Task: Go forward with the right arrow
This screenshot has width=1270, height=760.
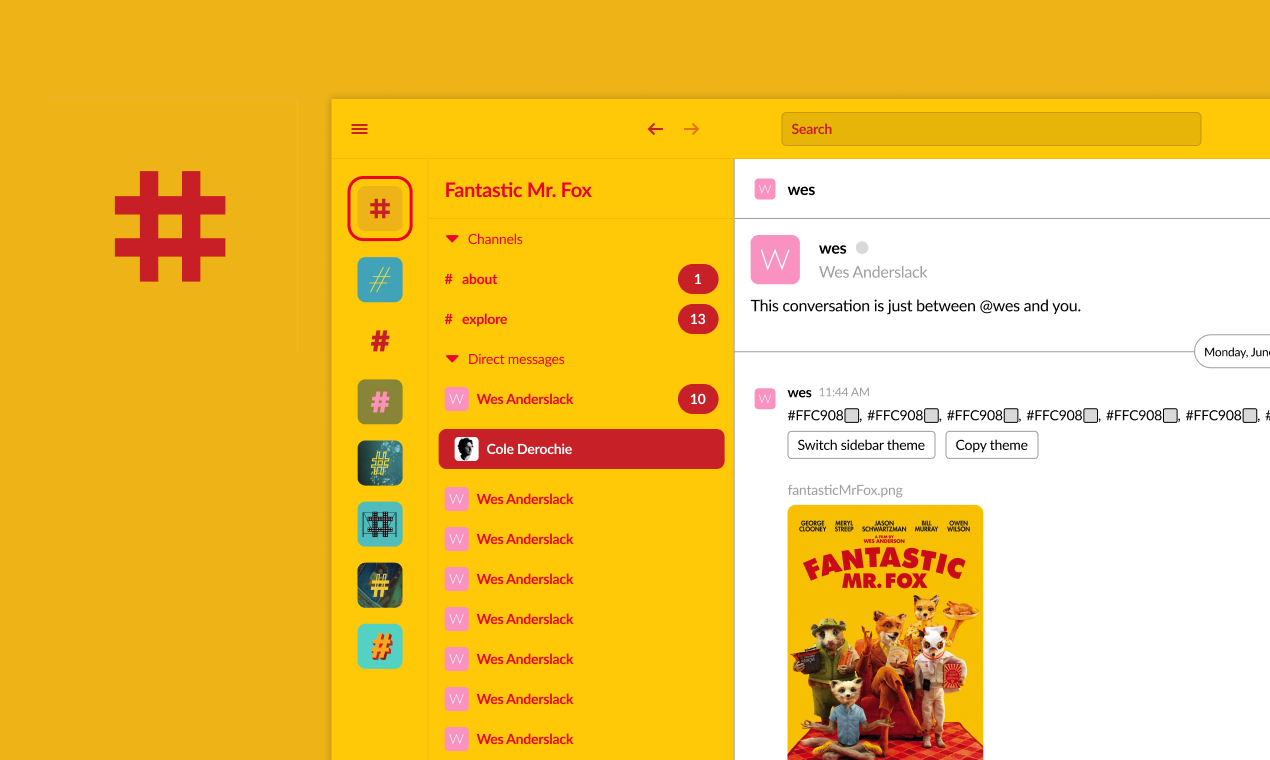Action: tap(691, 129)
